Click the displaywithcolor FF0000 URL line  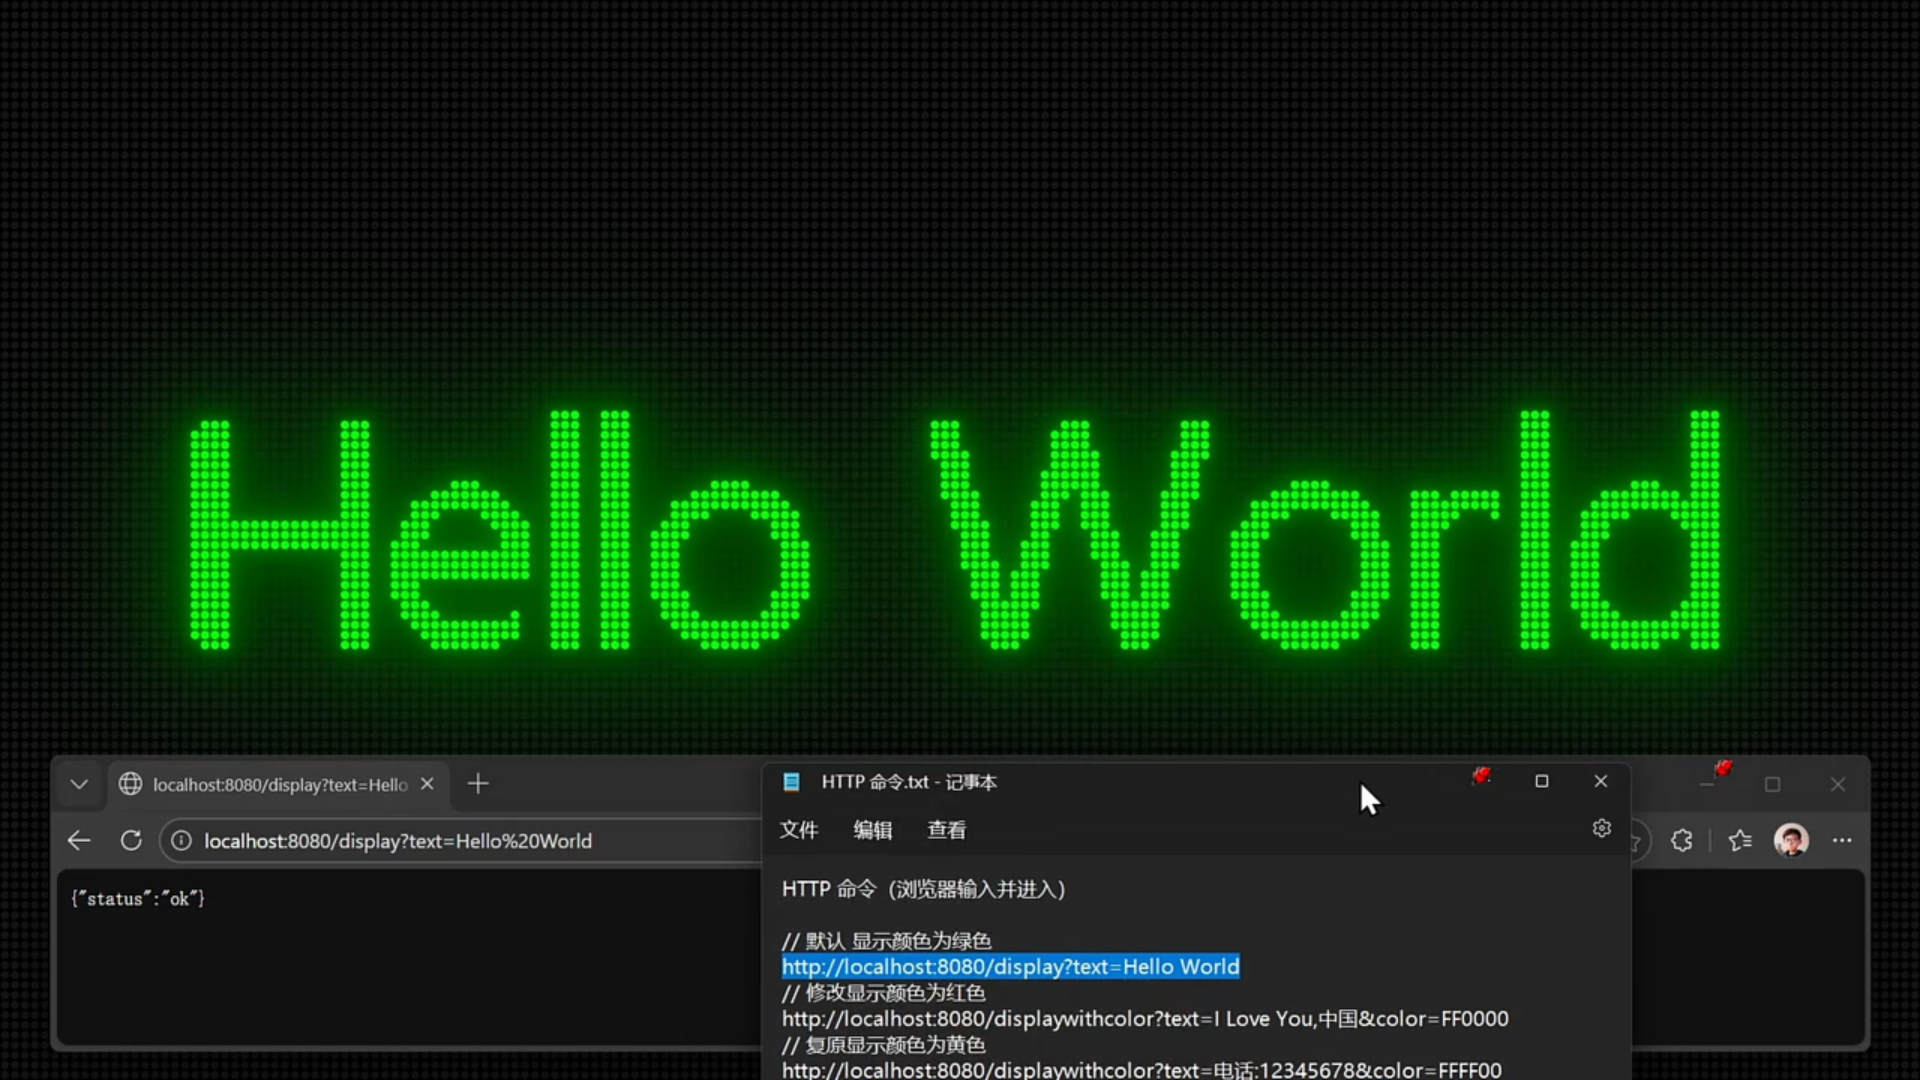click(1144, 1019)
